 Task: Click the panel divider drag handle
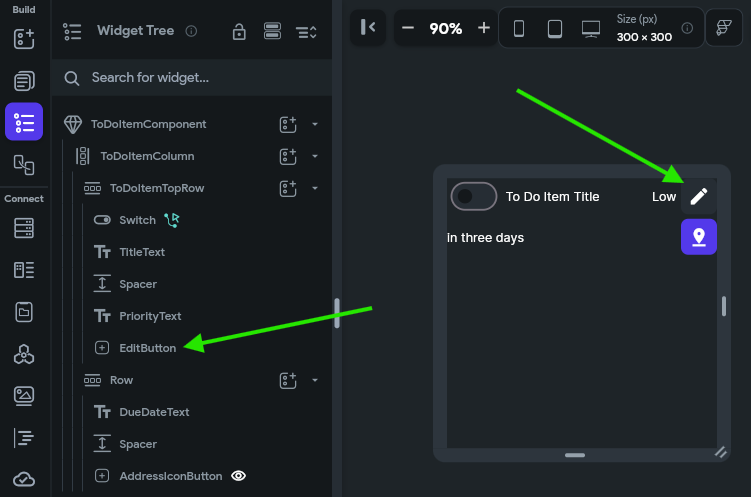tap(337, 313)
